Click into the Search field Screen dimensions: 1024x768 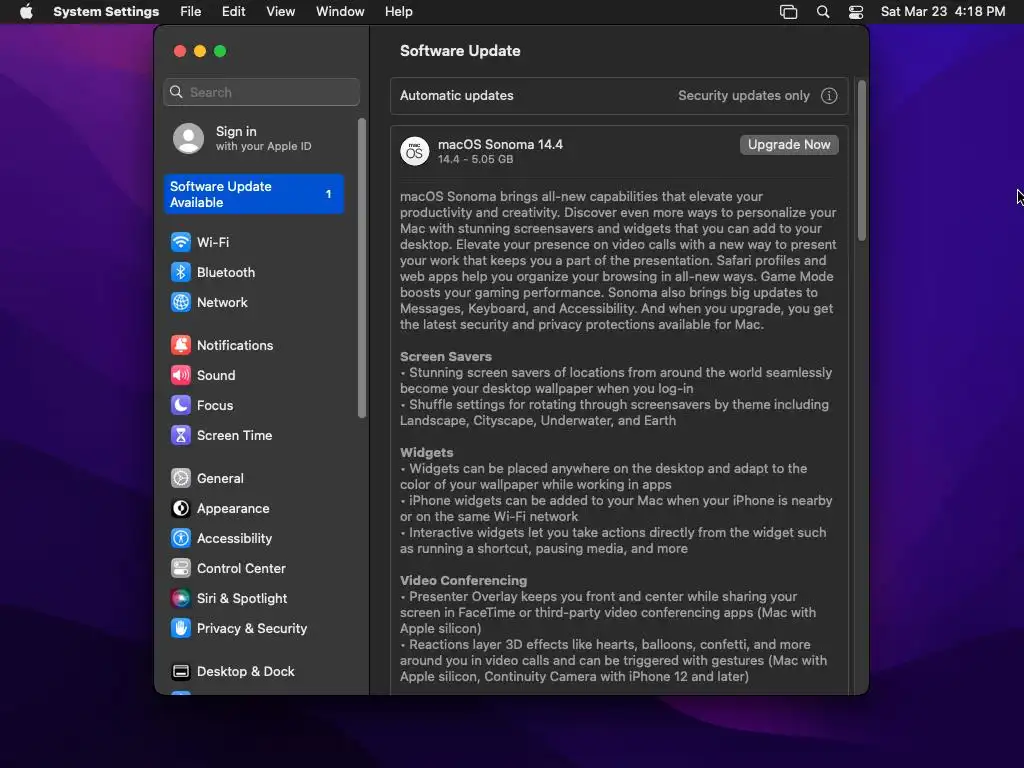click(262, 92)
